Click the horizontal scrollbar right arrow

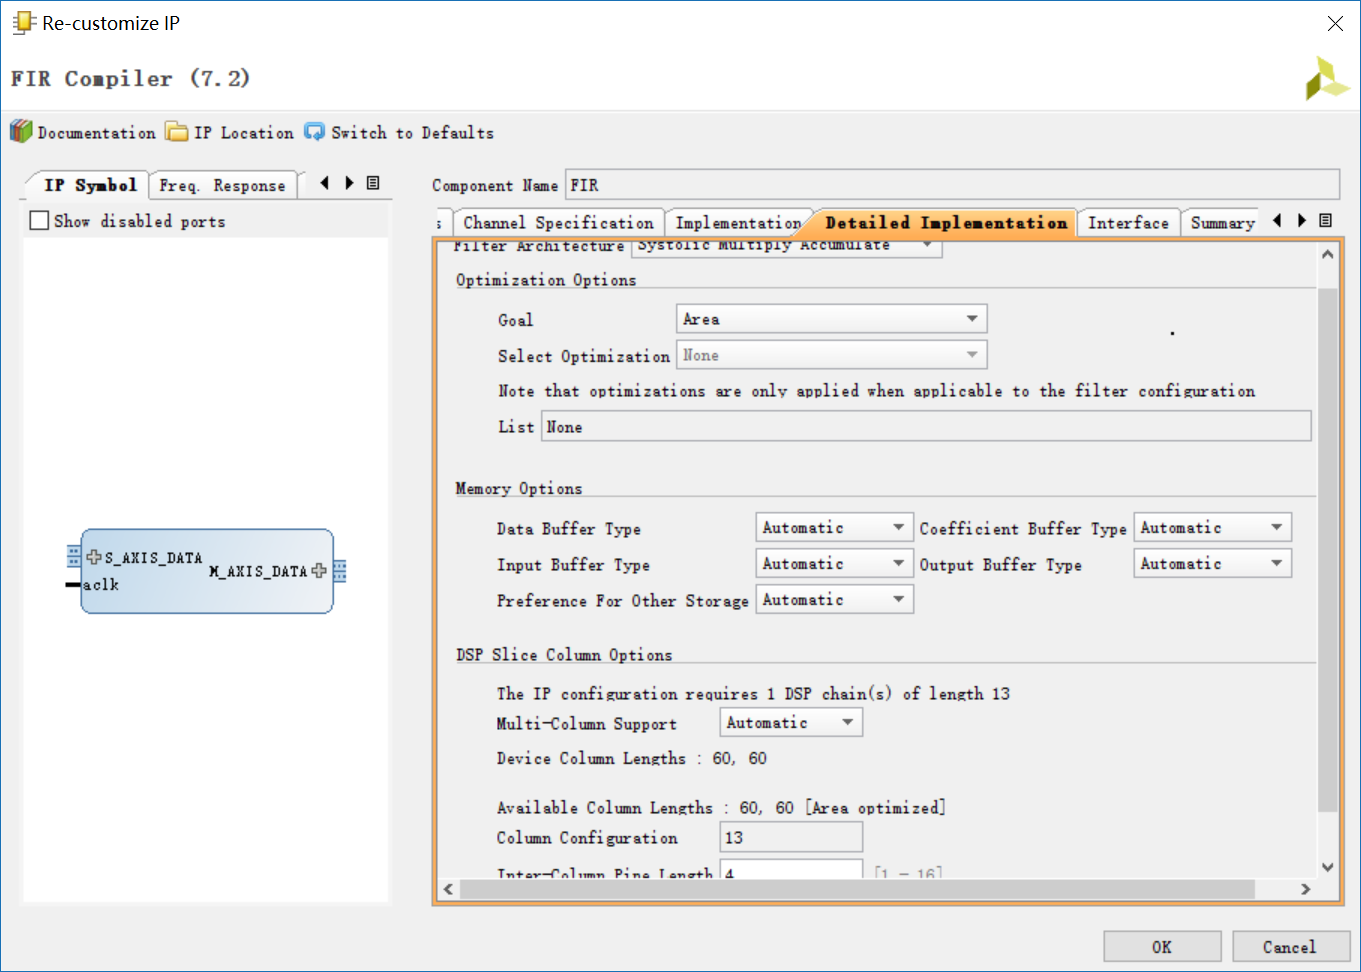click(x=1305, y=889)
